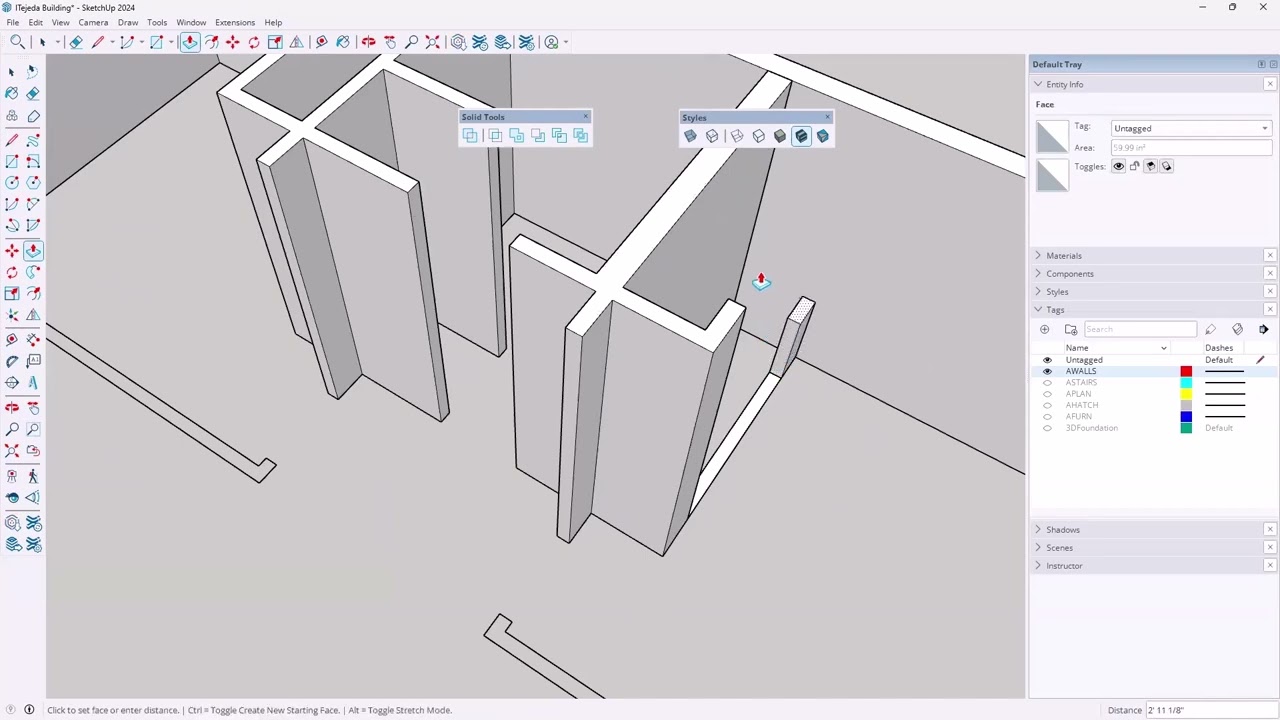Activate the Orbit tool in top toolbar
The width and height of the screenshot is (1280, 720).
click(x=368, y=42)
